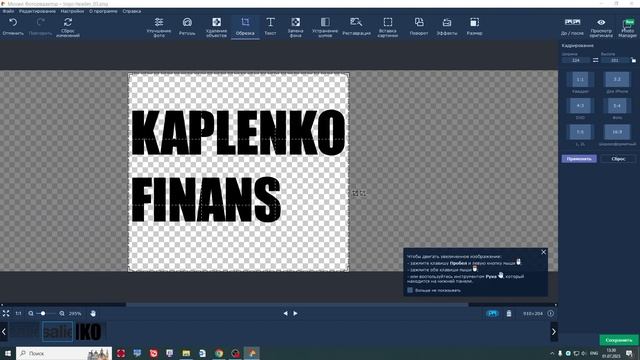The width and height of the screenshot is (640, 360).
Task: Open the About (О программе) menu
Action: click(103, 11)
